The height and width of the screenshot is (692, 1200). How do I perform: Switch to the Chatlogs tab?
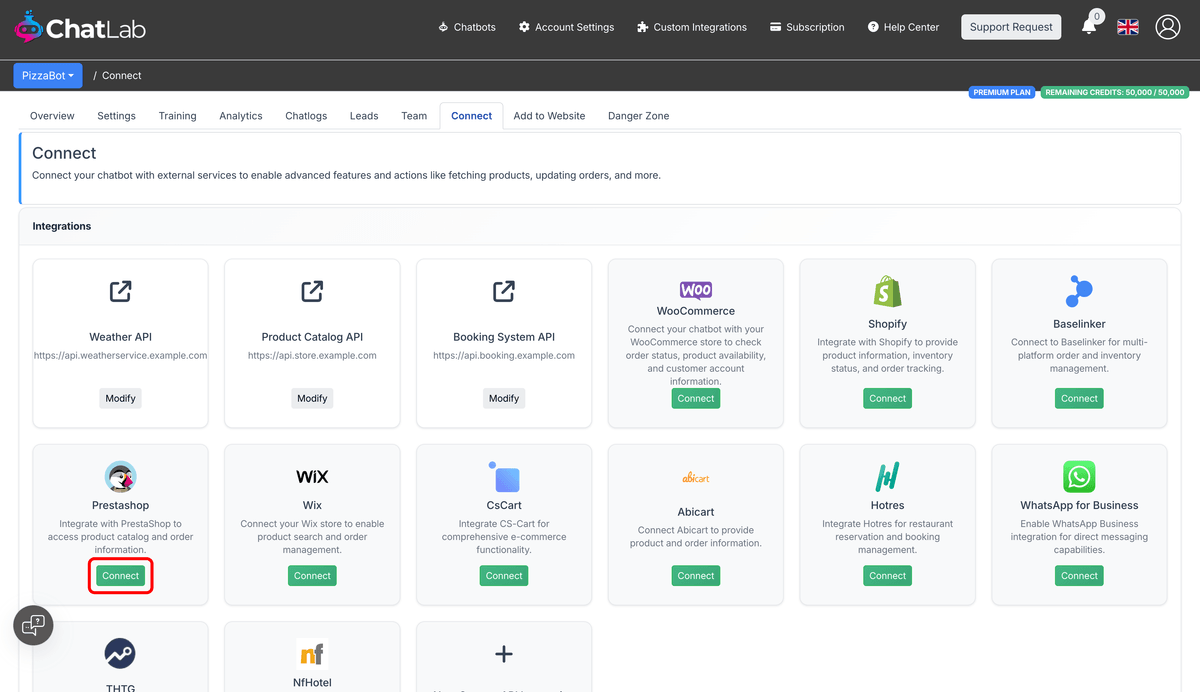click(x=305, y=115)
